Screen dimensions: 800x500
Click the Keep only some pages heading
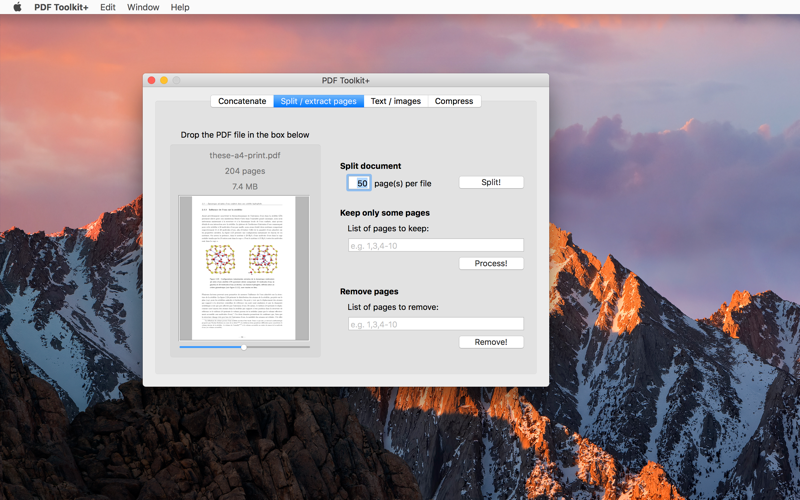click(x=385, y=213)
